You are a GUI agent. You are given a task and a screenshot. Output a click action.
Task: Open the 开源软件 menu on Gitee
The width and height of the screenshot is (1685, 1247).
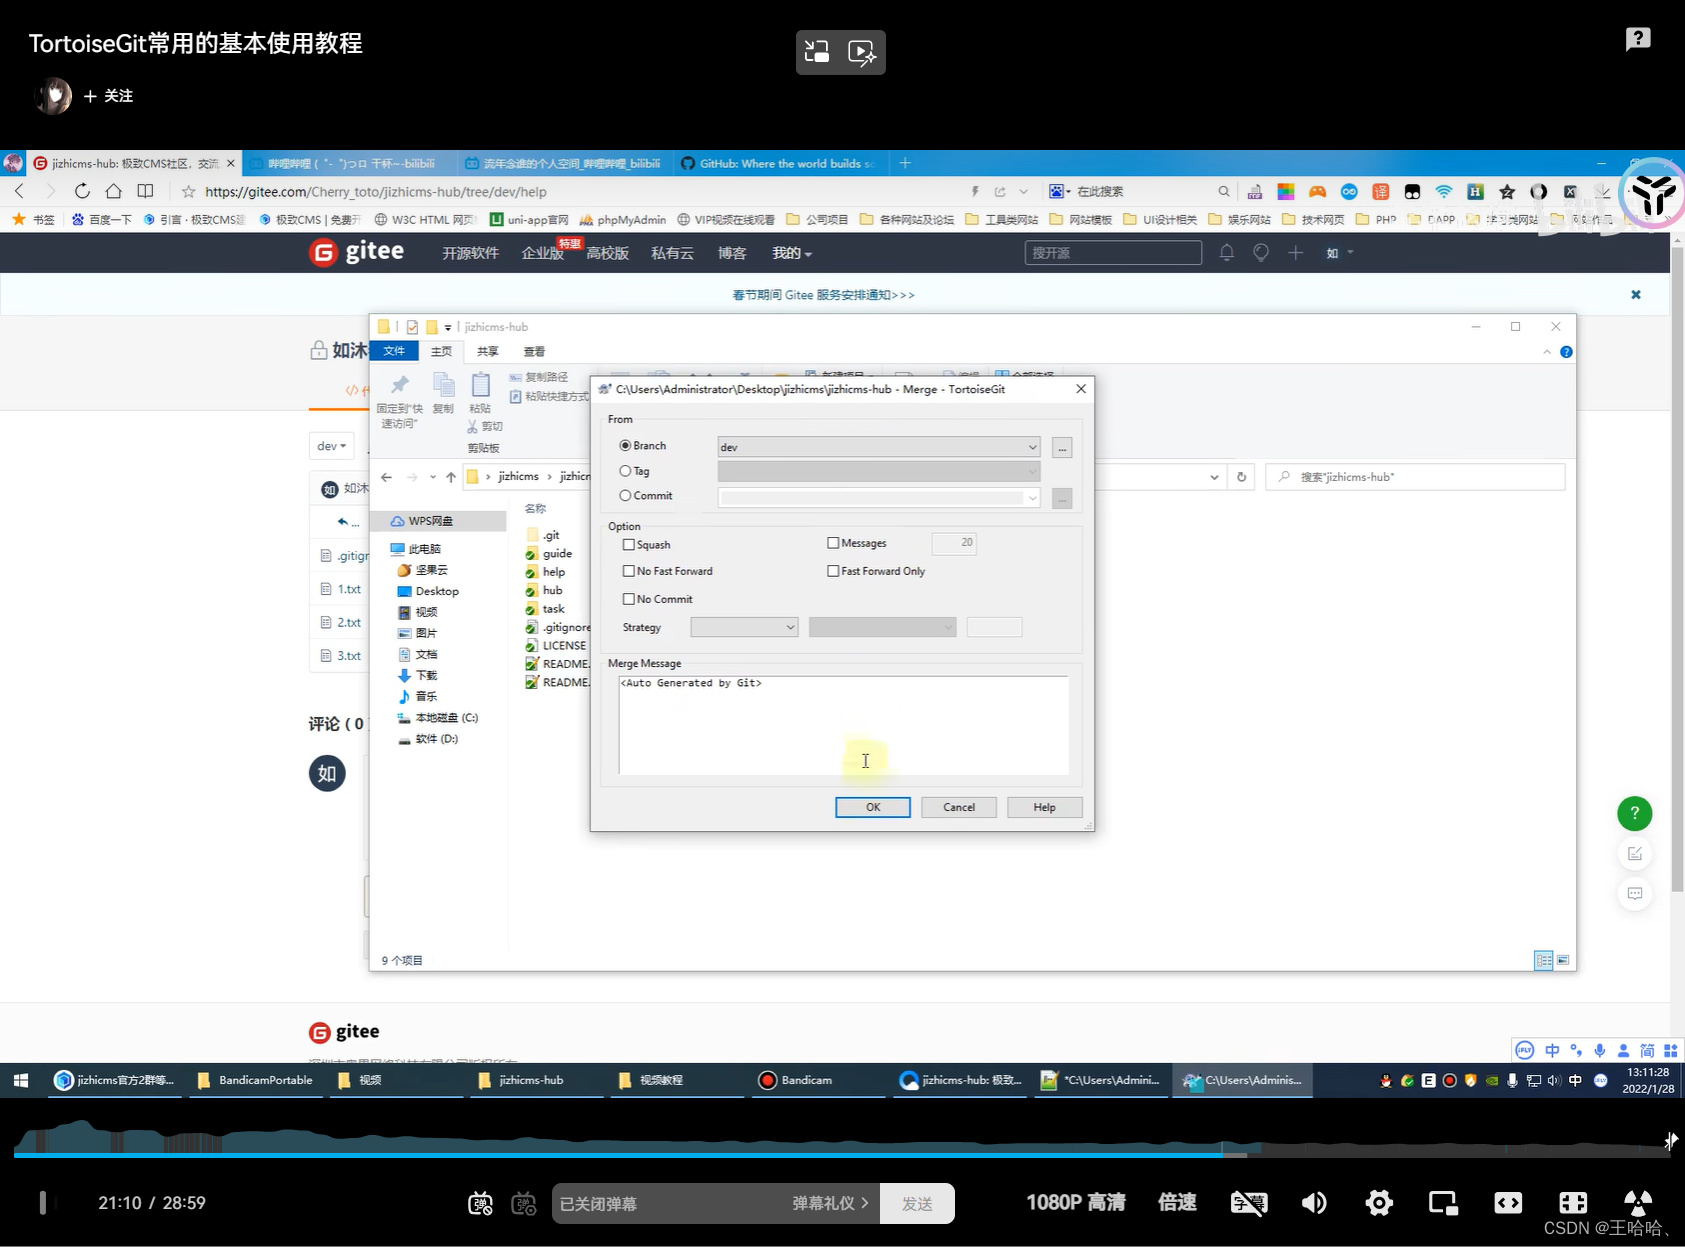coord(470,253)
